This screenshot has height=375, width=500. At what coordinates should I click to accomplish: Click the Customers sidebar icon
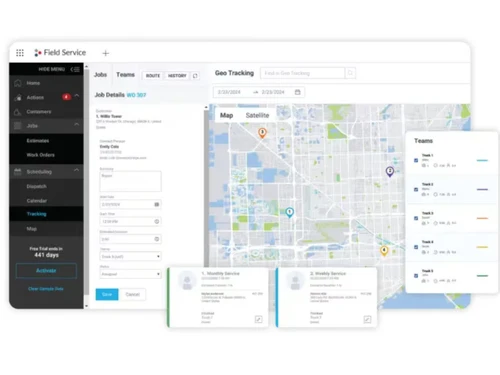tap(18, 112)
